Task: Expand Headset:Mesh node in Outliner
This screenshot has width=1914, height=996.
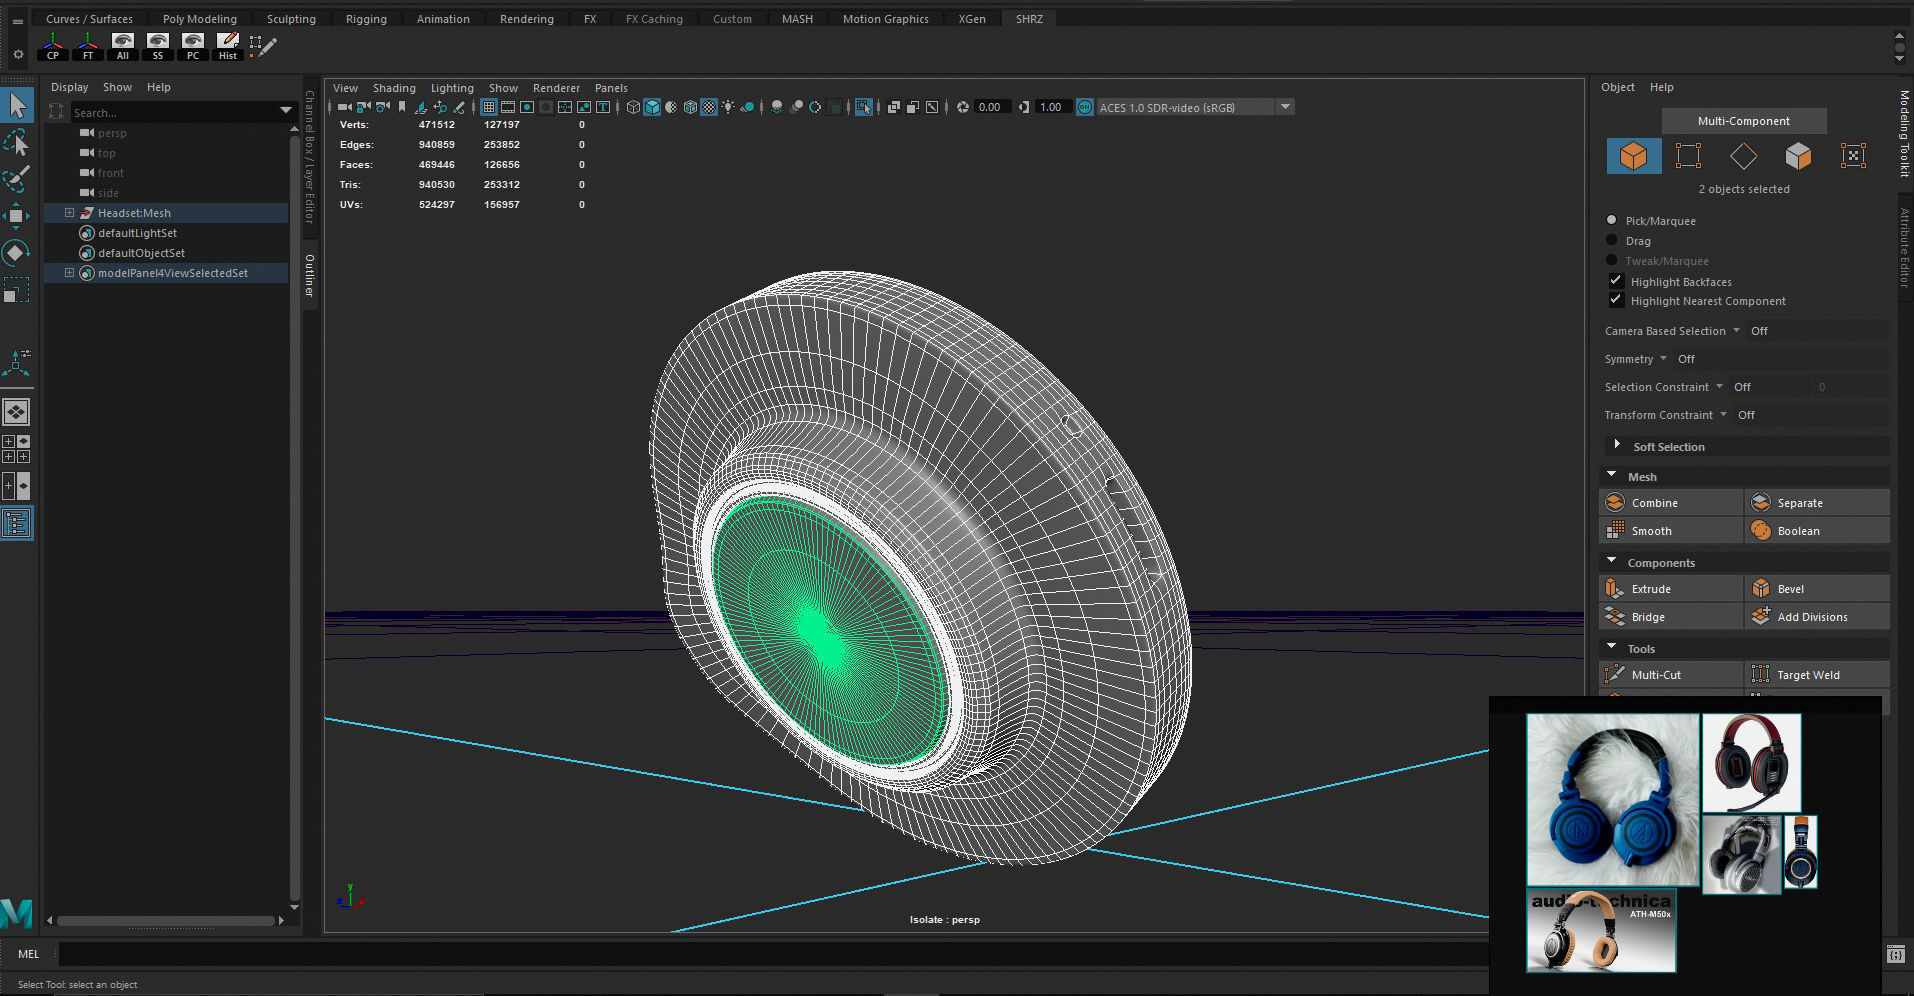Action: pos(69,213)
